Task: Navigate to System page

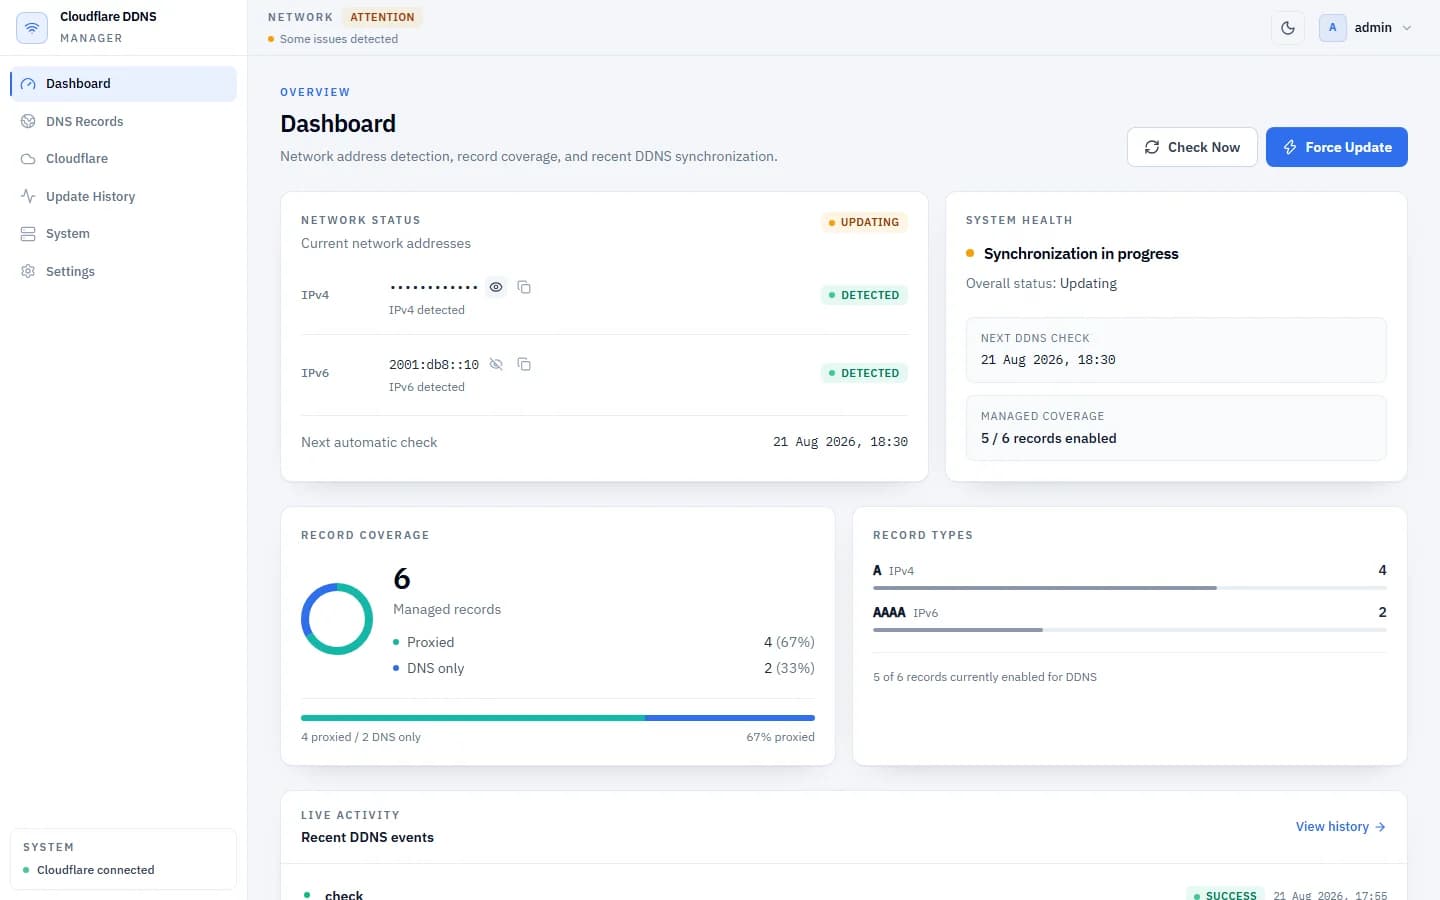Action: pos(123,233)
